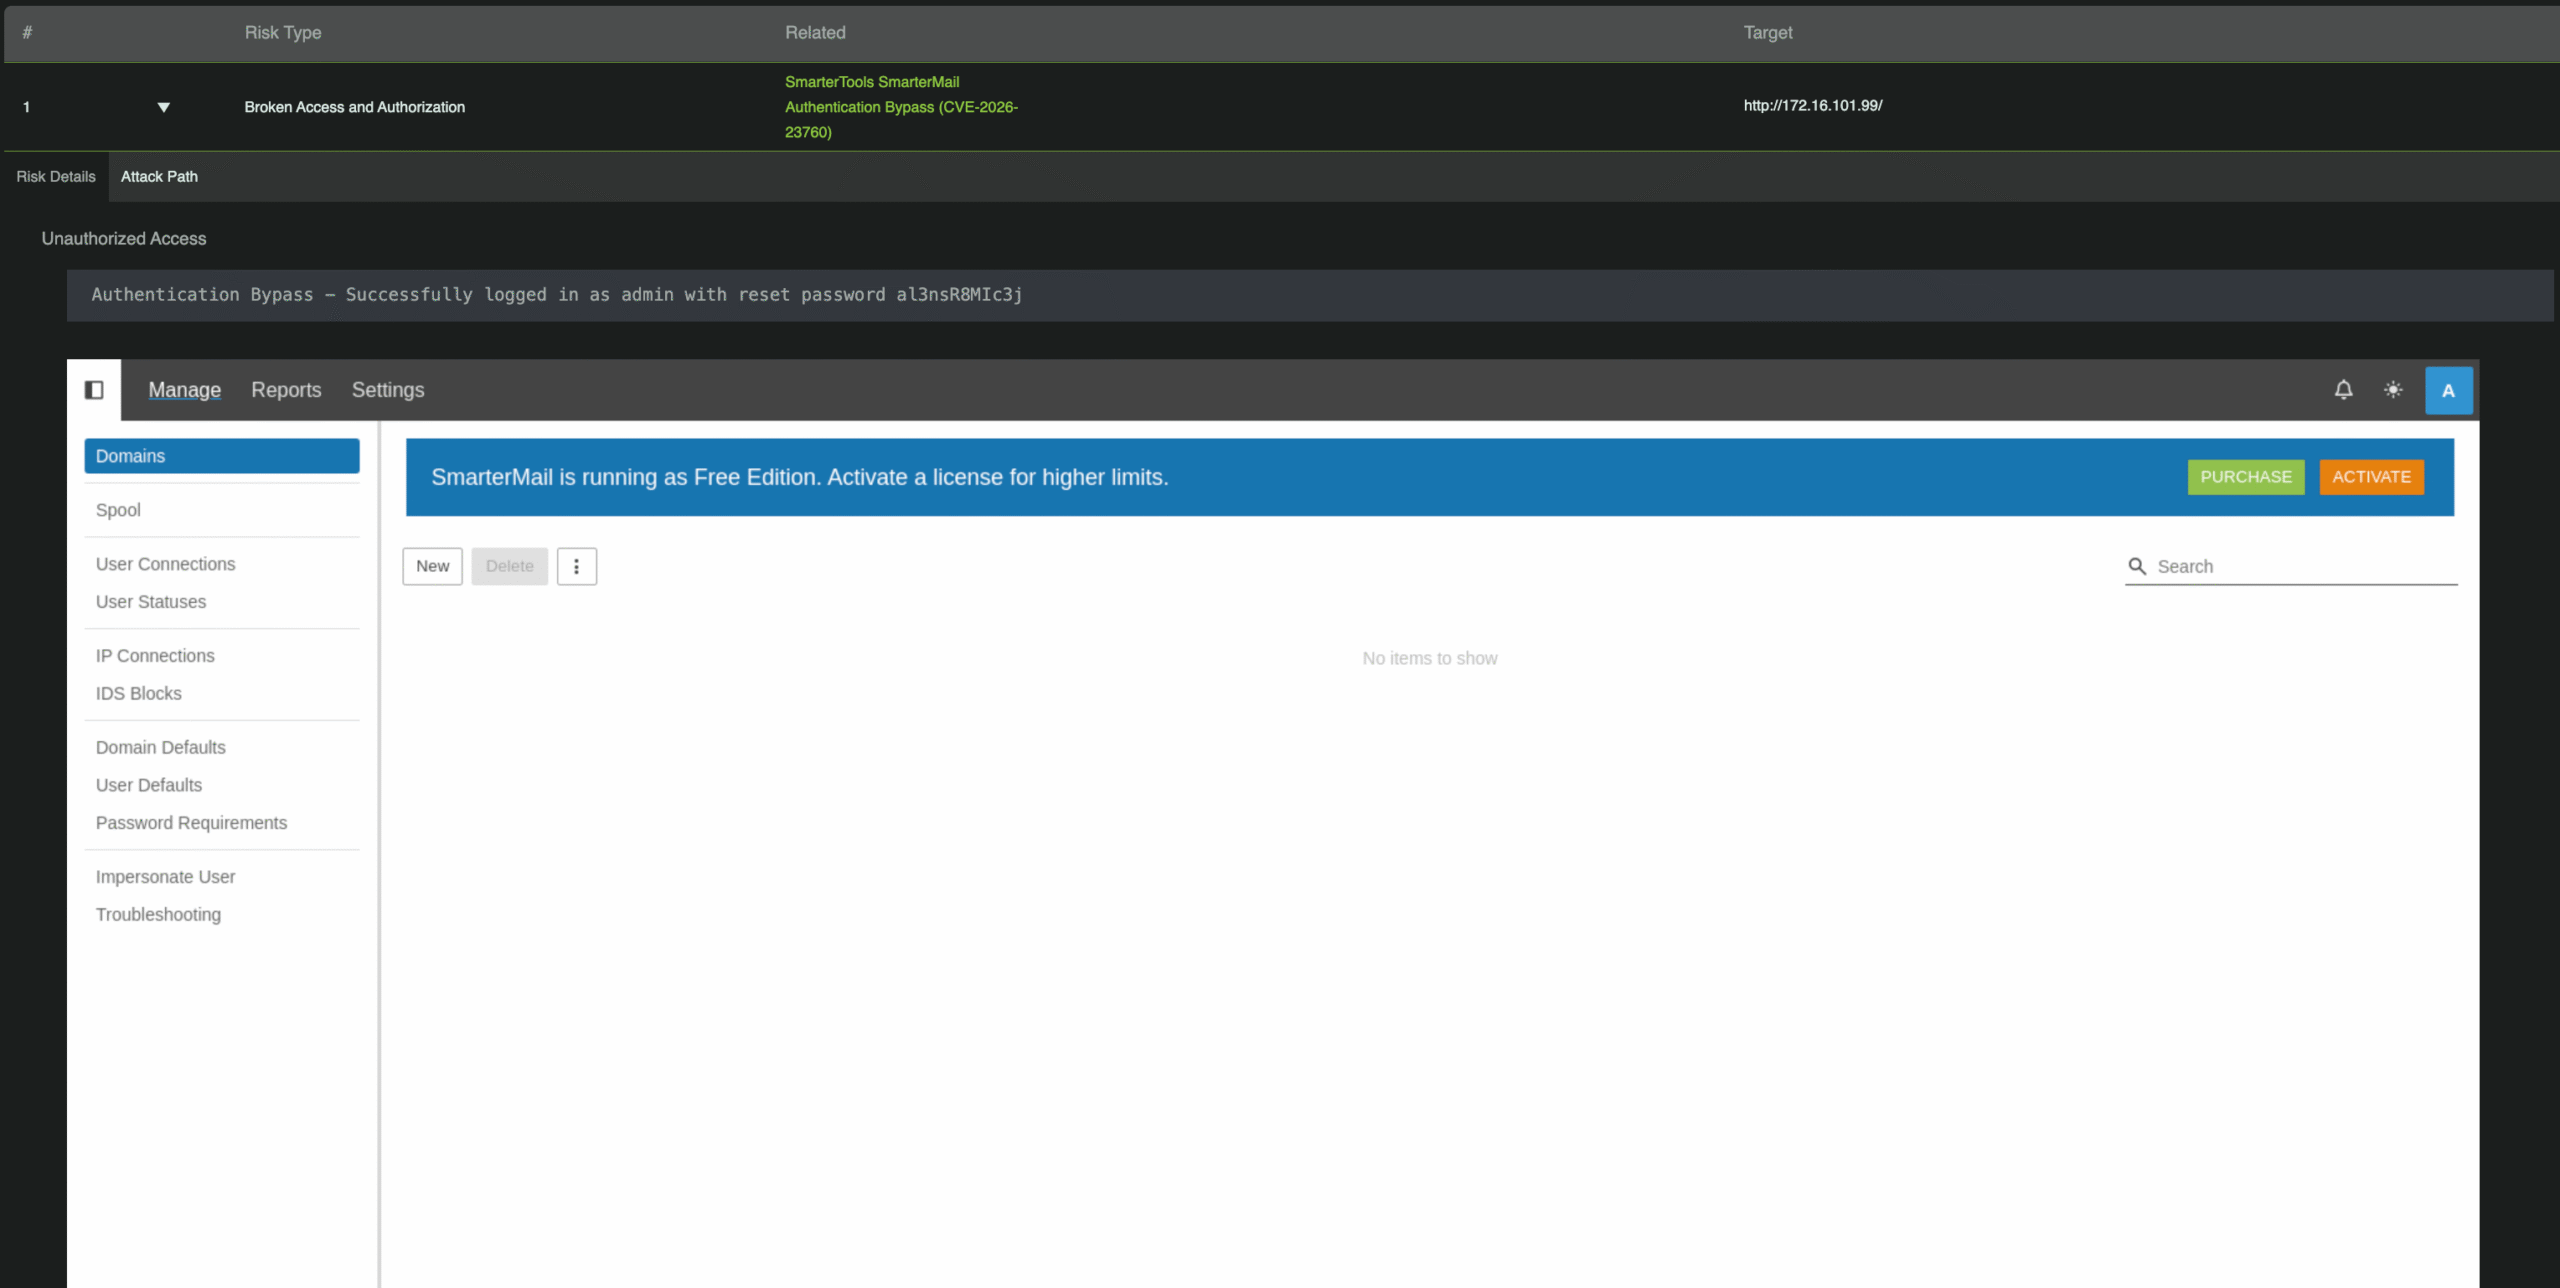Click the Risk Type column header

pos(283,33)
